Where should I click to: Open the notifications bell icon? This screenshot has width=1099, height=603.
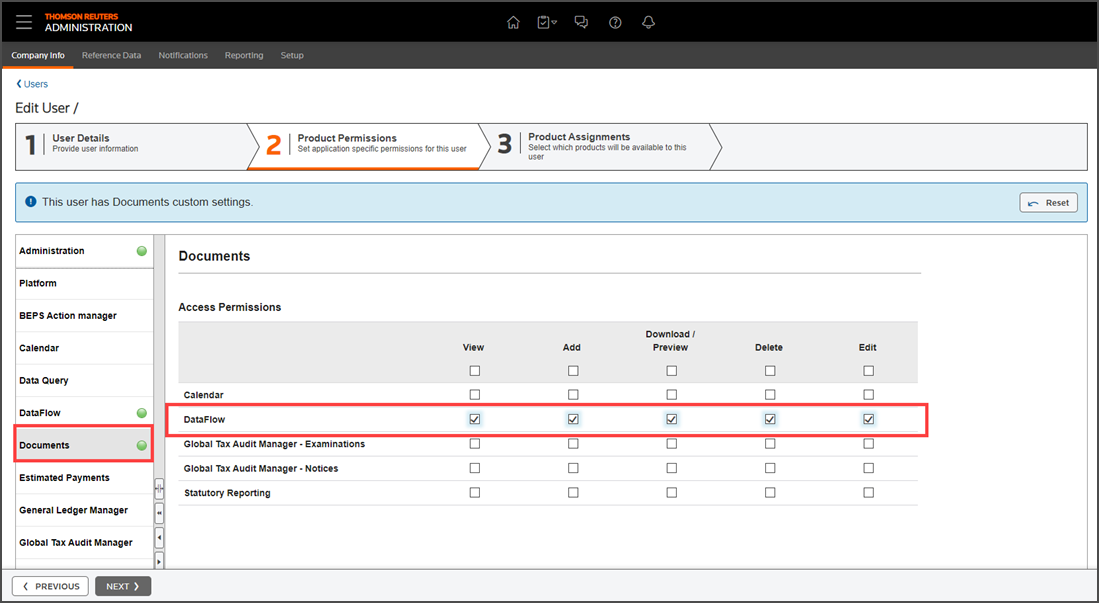(x=648, y=22)
